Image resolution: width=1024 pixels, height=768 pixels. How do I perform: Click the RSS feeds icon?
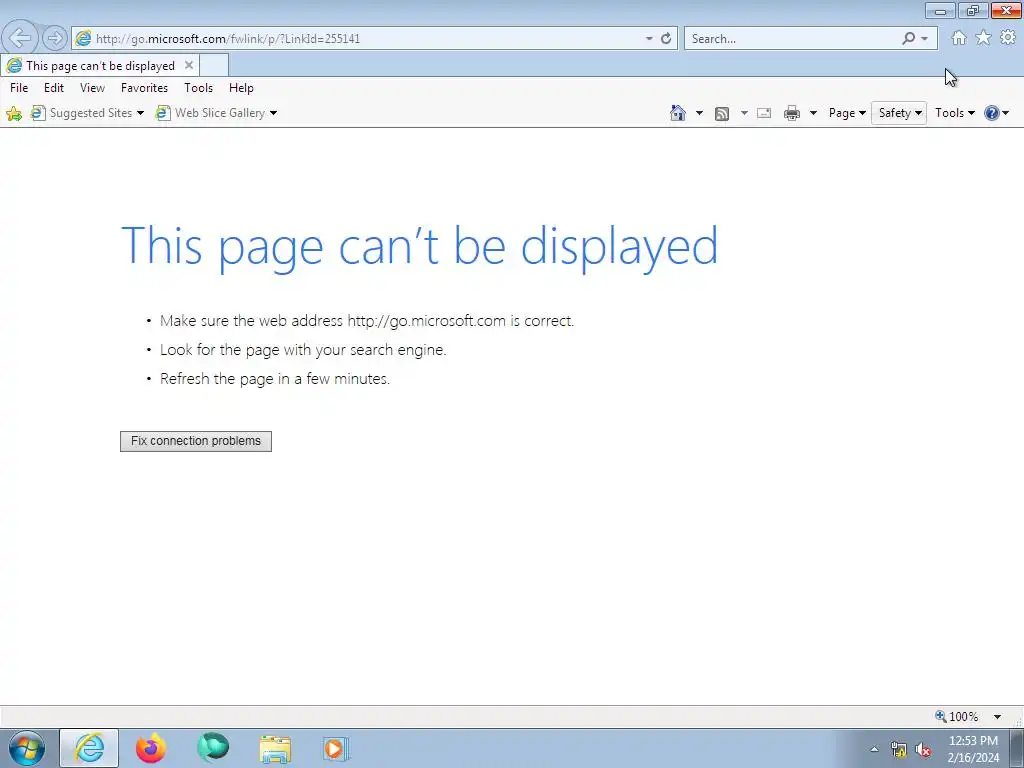coord(722,114)
